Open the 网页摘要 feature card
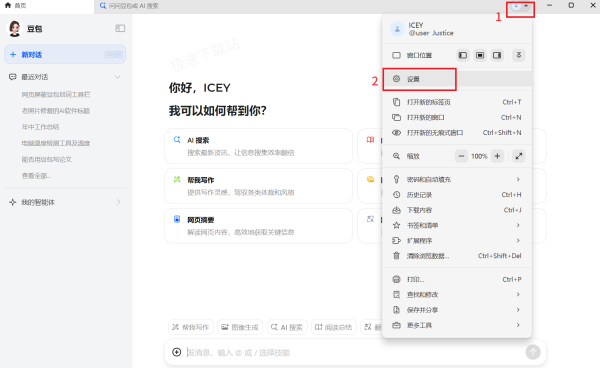 258,226
